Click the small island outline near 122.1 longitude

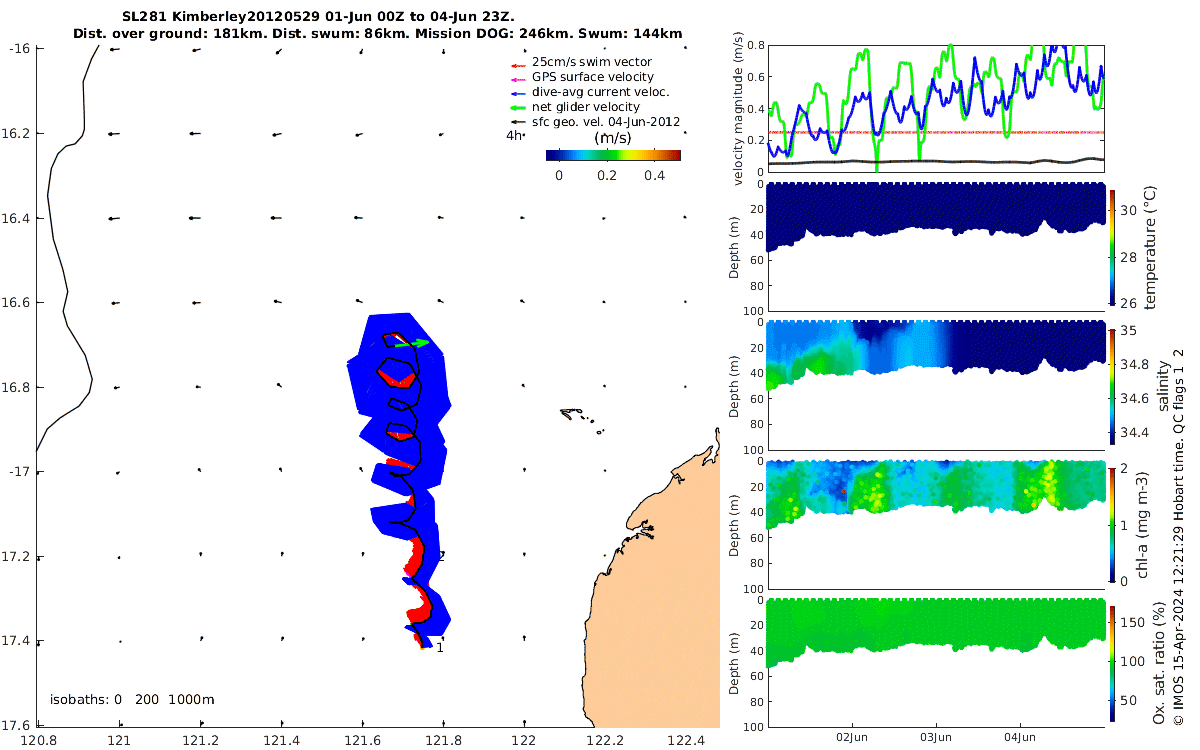(572, 413)
